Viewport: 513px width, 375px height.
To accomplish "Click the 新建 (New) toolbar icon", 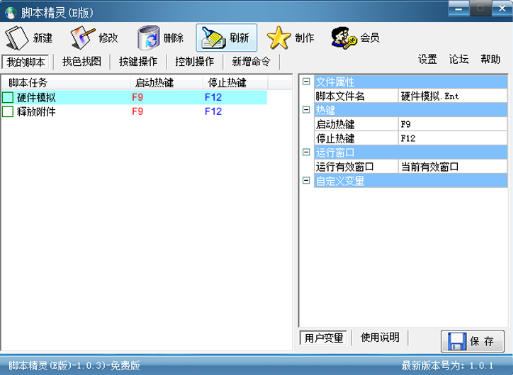I will point(17,38).
